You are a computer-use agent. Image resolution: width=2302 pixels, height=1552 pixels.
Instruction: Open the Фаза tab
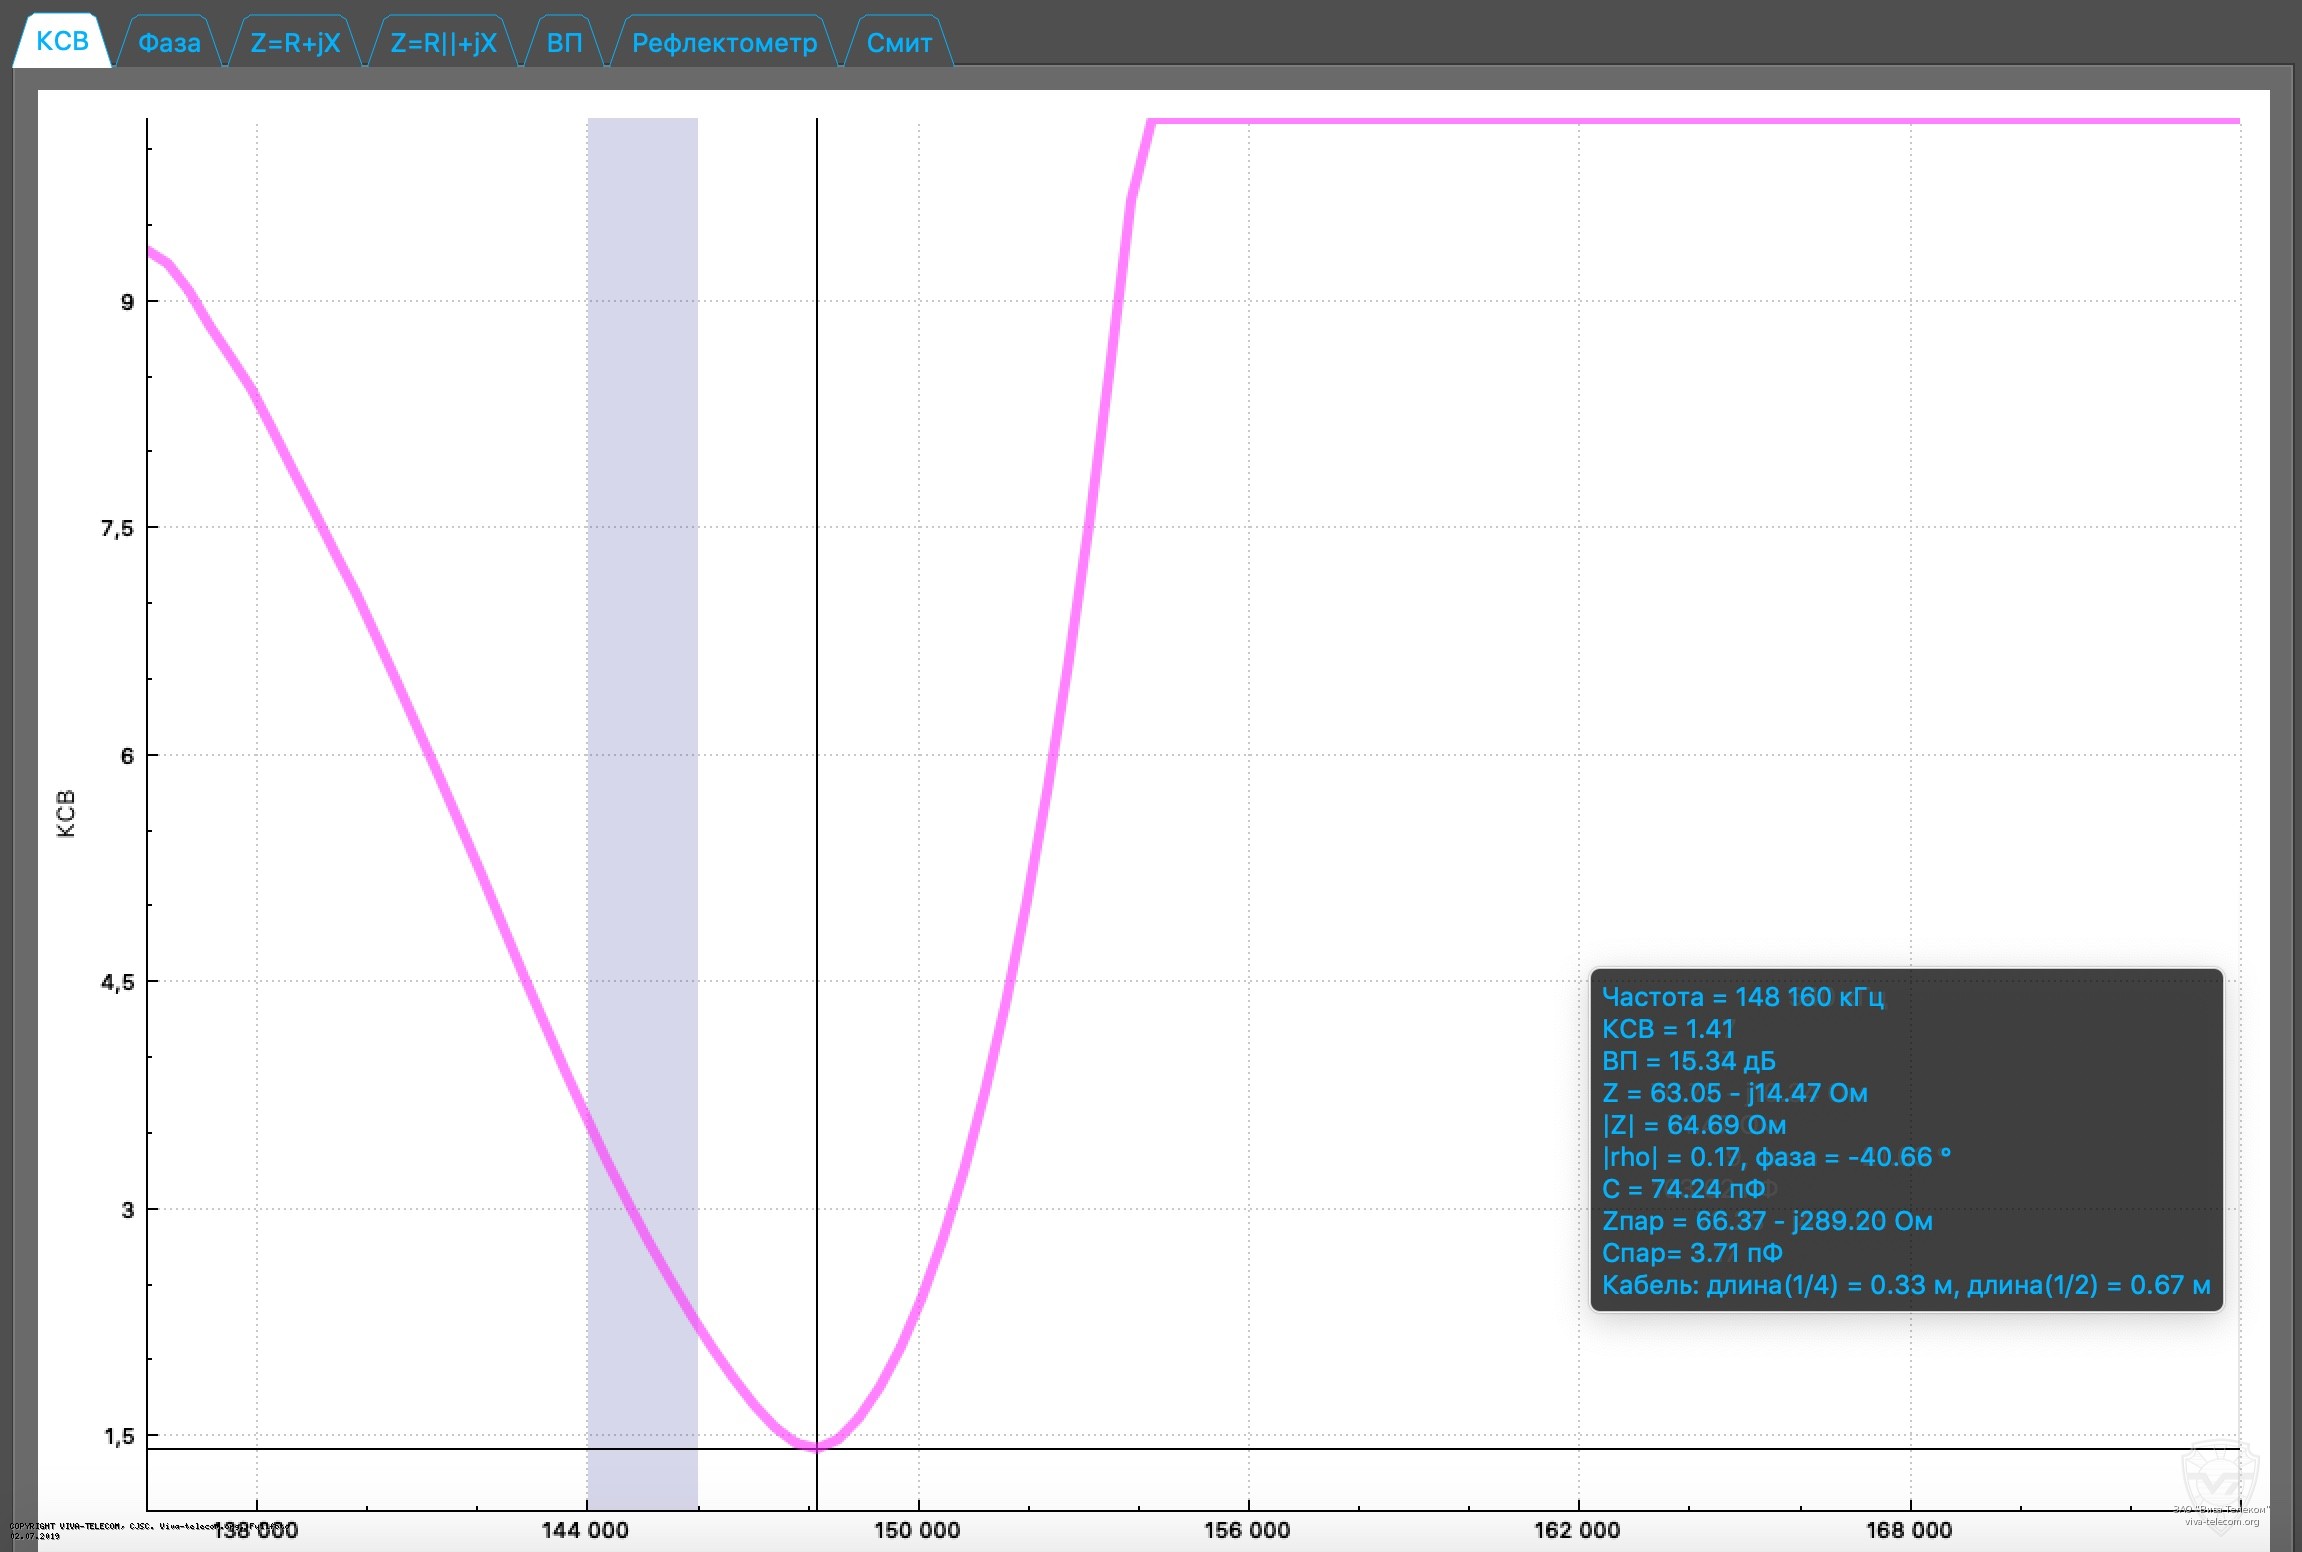169,43
